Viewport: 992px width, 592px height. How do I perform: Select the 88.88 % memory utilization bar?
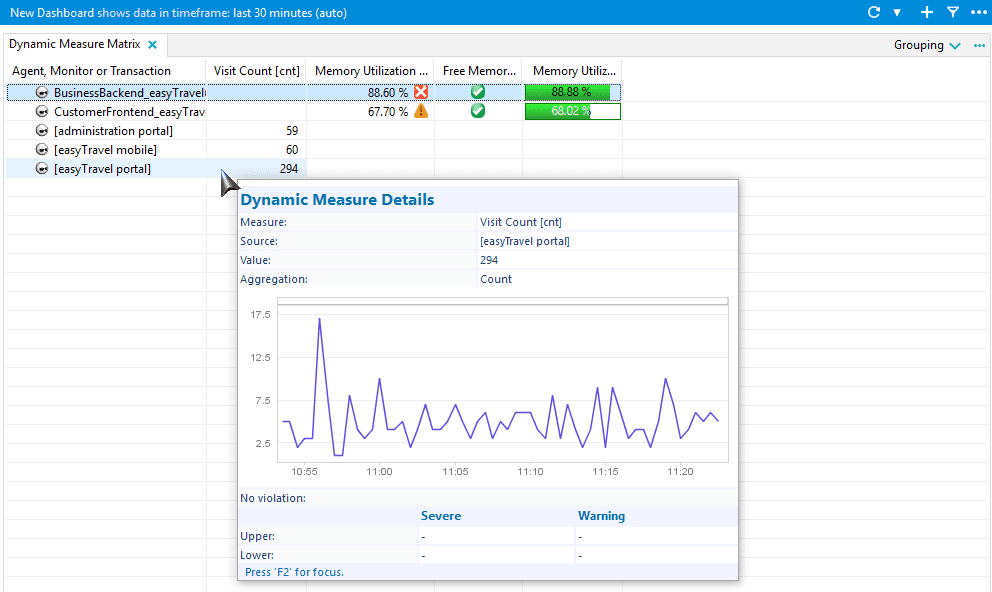click(x=573, y=92)
